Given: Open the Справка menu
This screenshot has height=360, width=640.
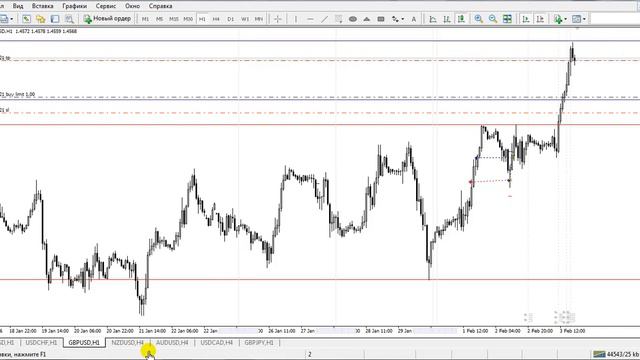Looking at the screenshot, I should pos(160,6).
